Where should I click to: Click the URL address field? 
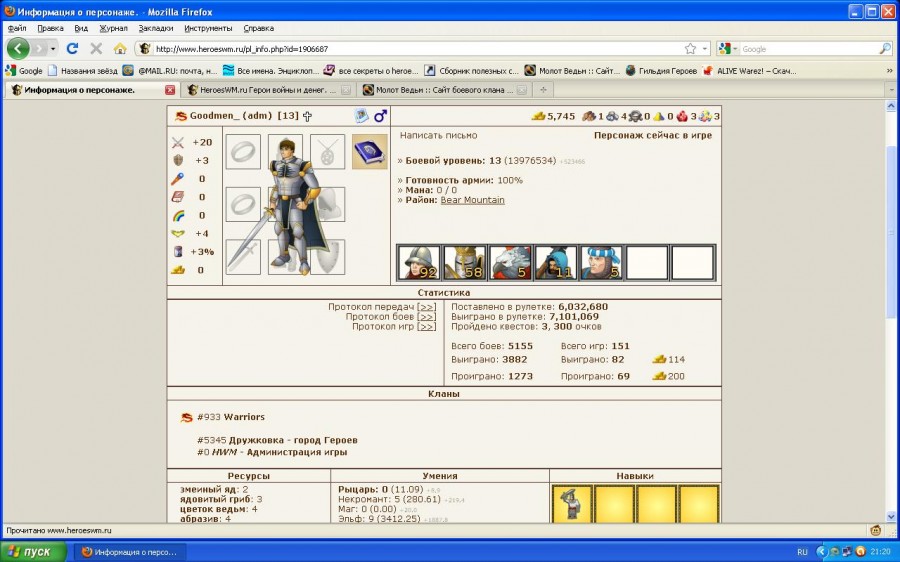click(418, 49)
